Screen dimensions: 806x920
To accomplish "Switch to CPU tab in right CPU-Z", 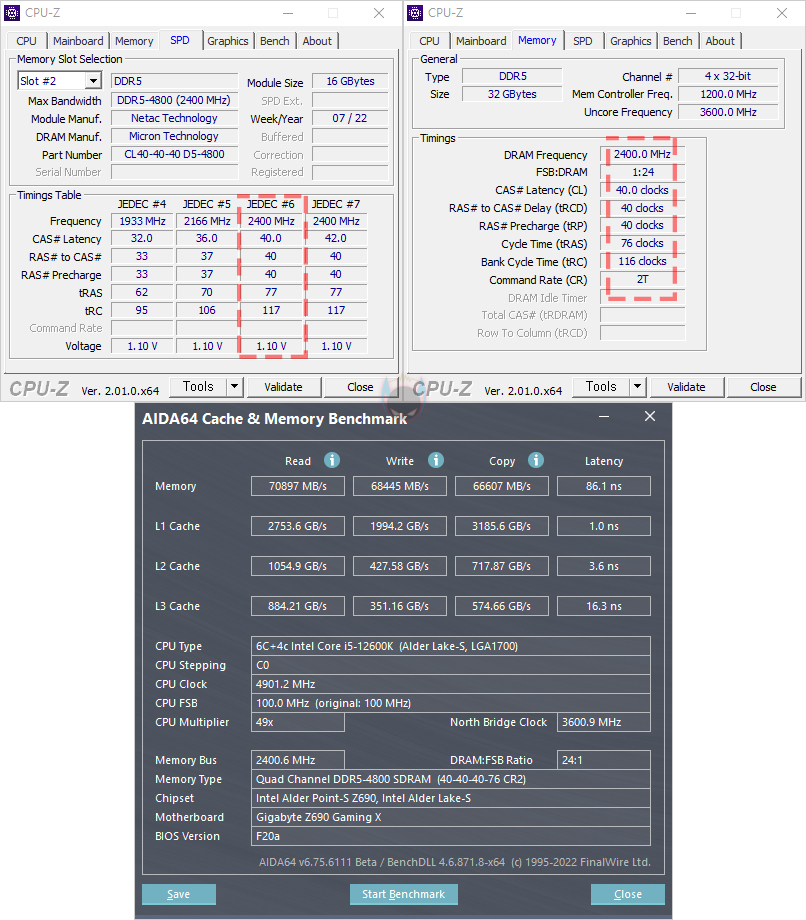I will click(429, 41).
